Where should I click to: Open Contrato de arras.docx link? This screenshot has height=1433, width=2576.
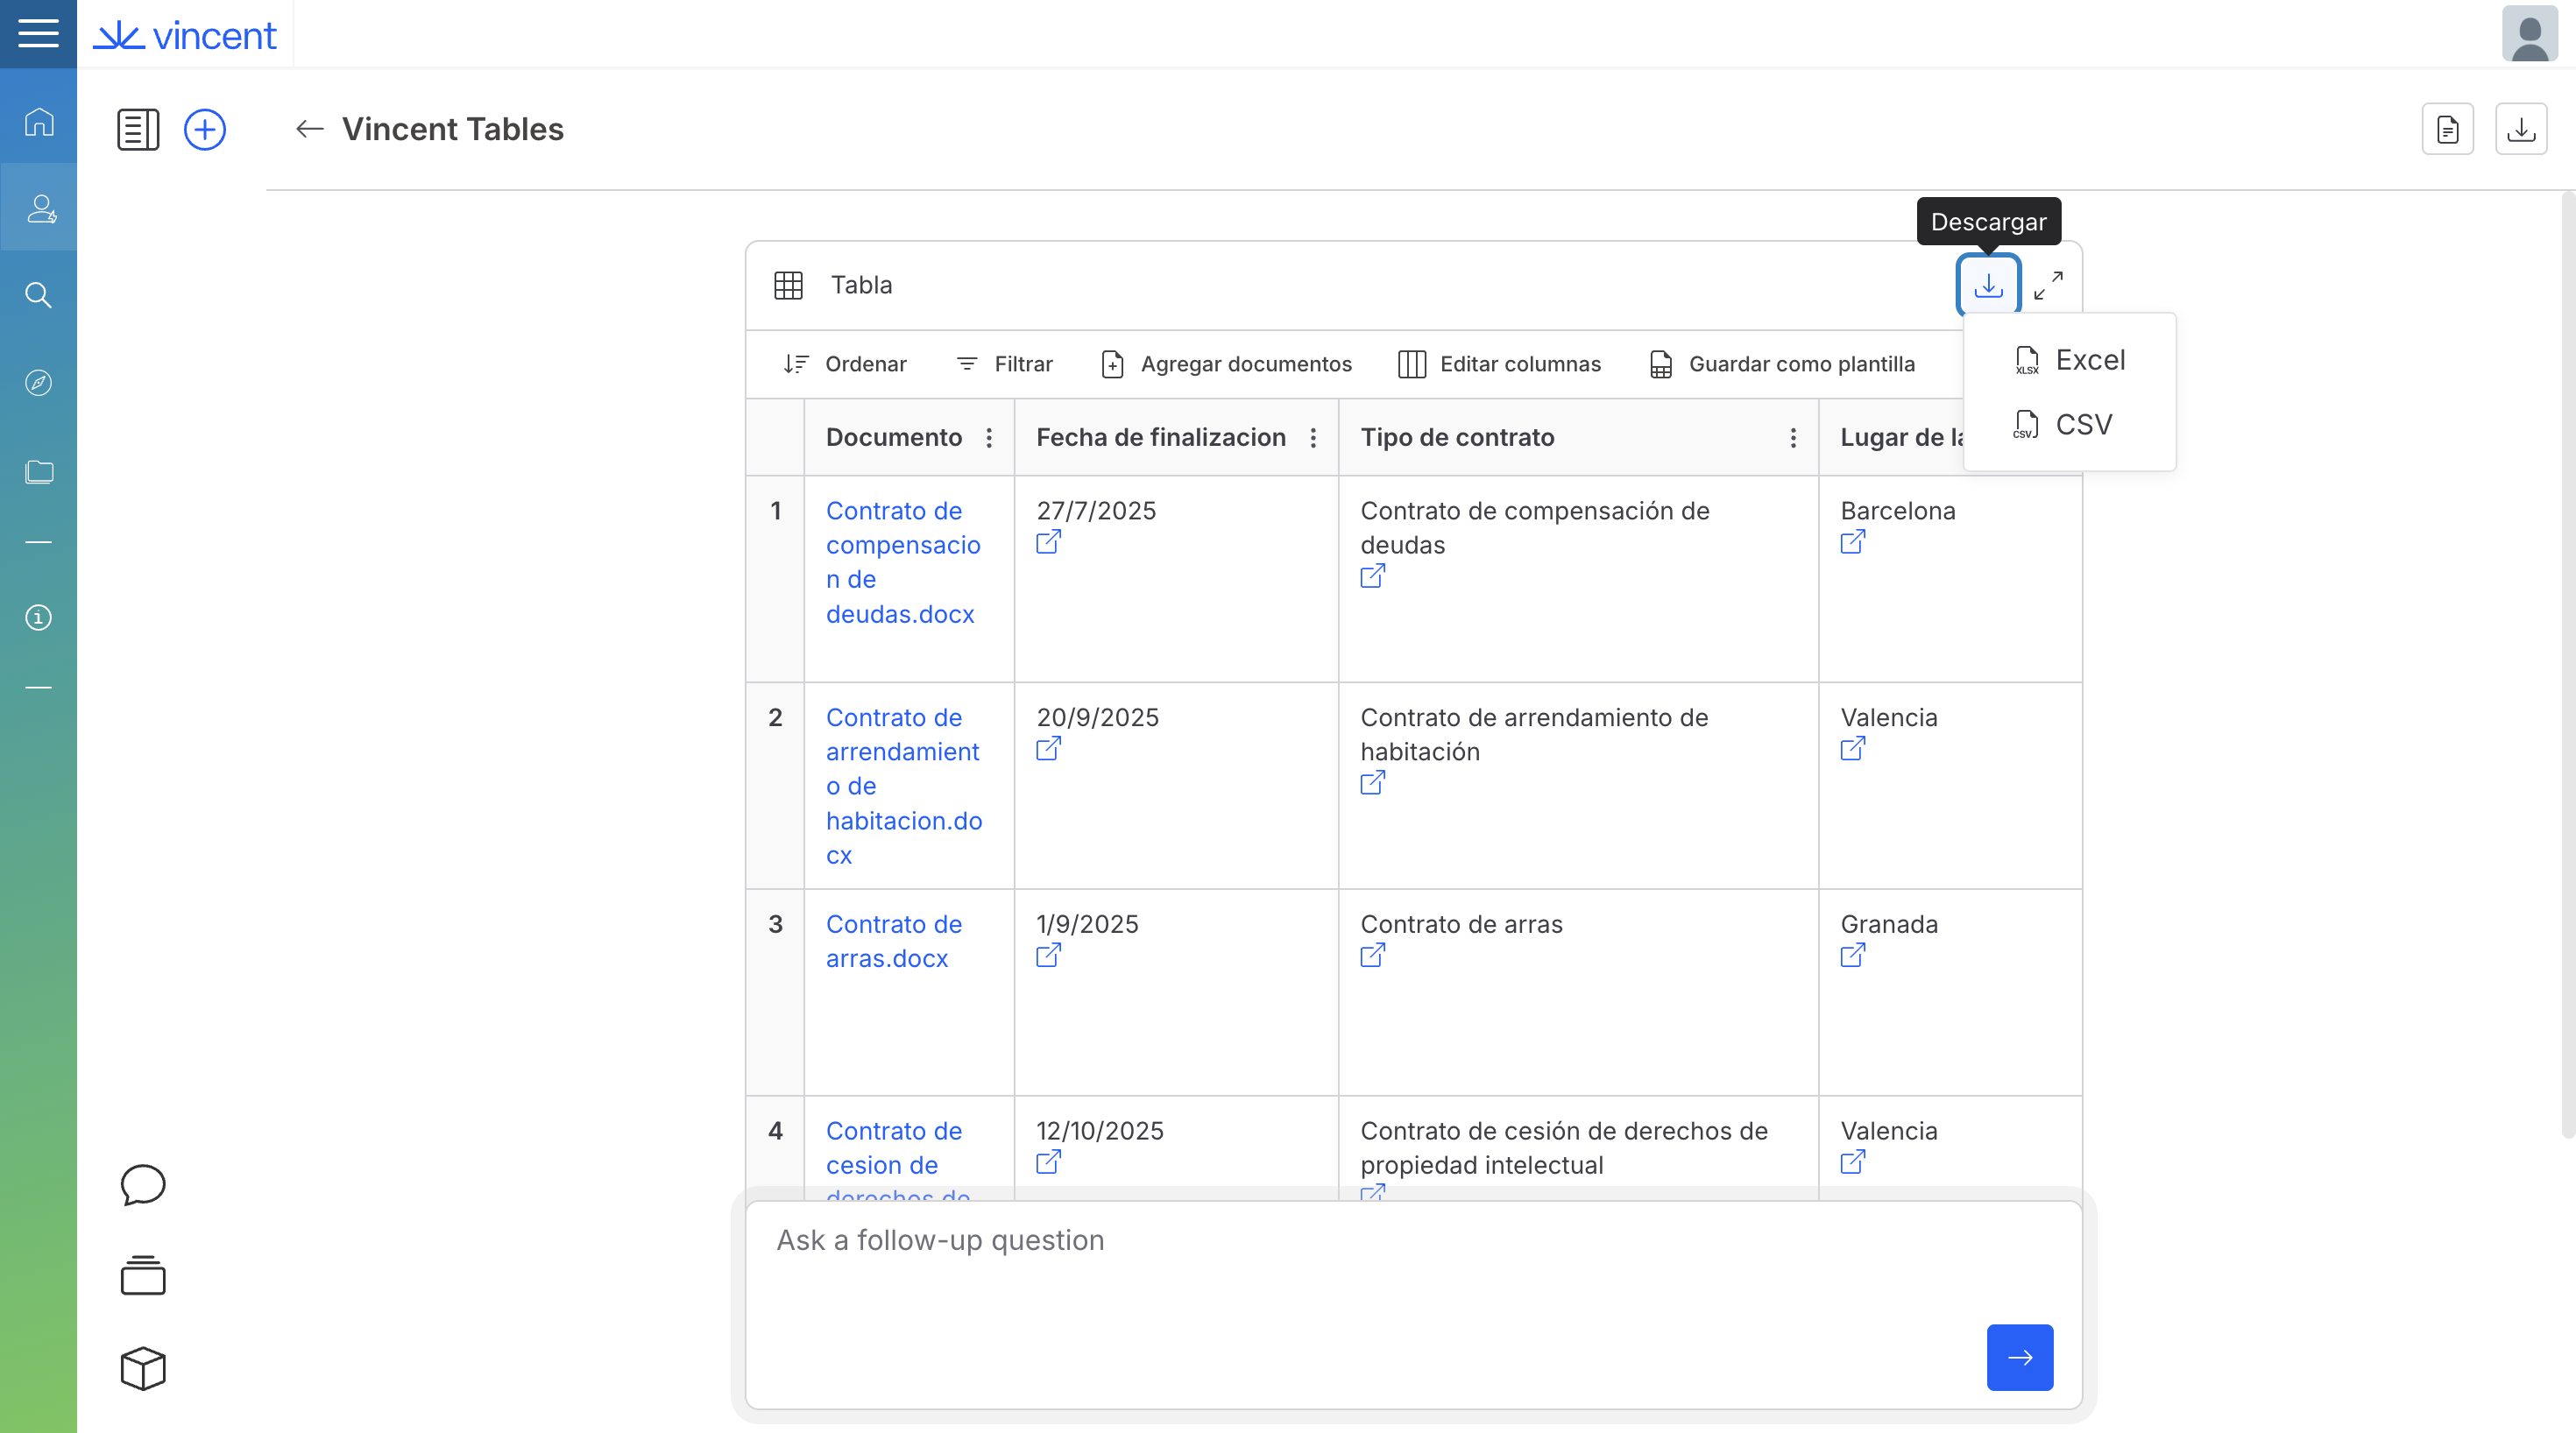[x=893, y=941]
